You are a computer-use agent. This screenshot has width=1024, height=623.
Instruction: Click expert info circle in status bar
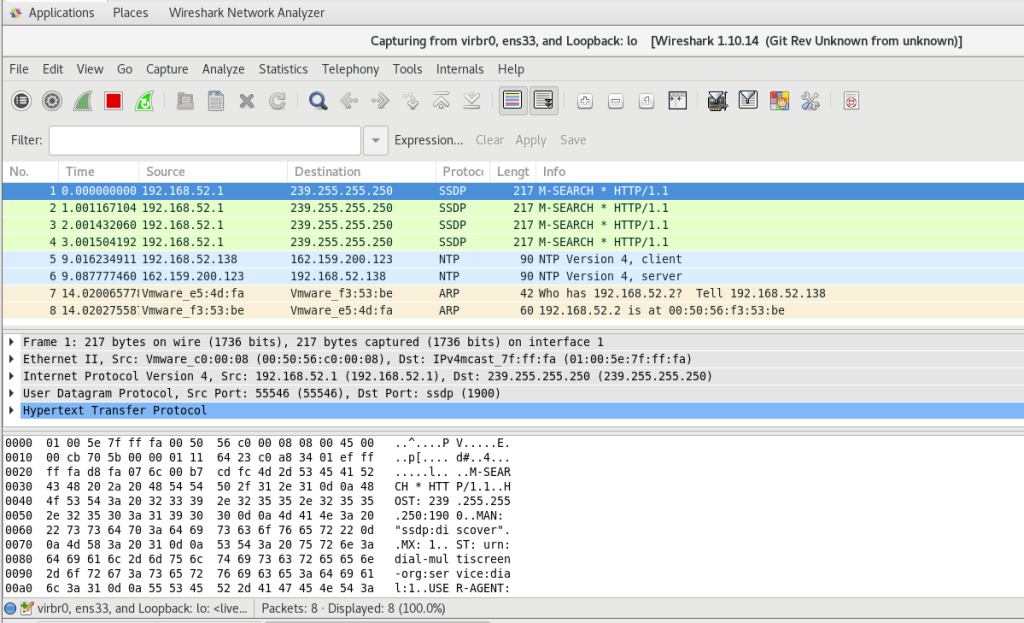pyautogui.click(x=10, y=609)
